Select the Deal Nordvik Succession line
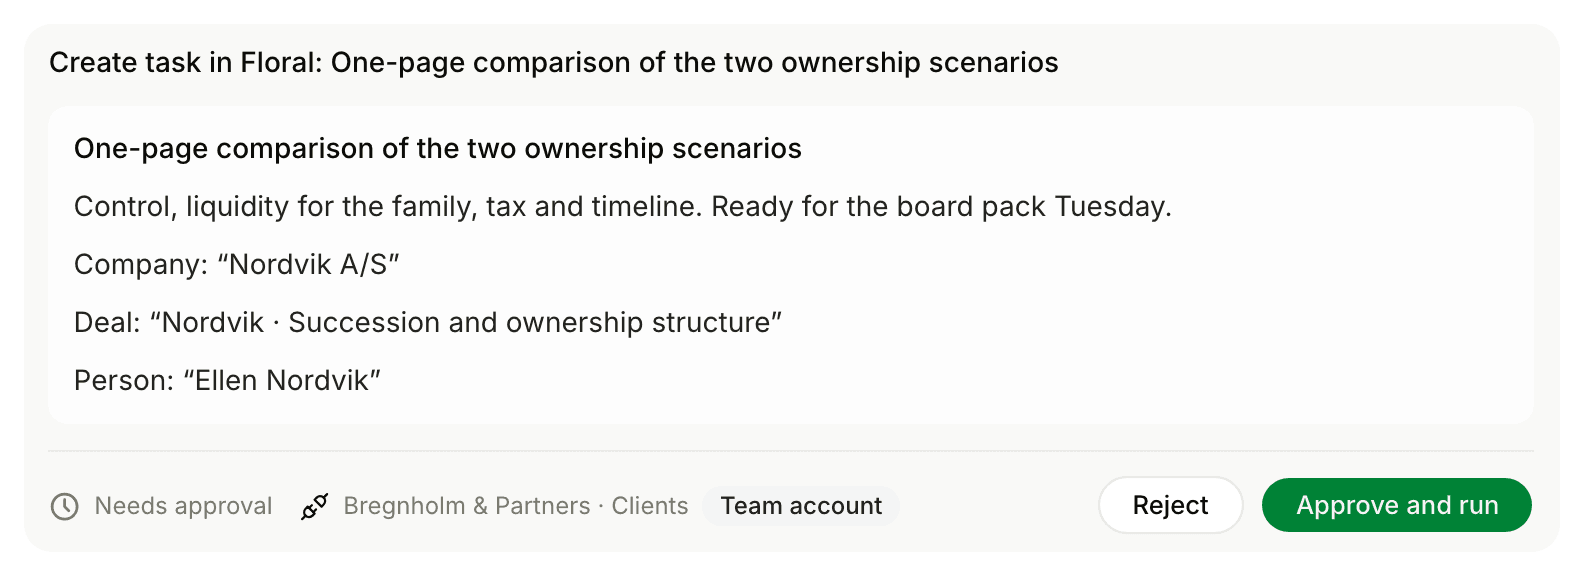Viewport: 1584px width, 575px height. point(428,322)
